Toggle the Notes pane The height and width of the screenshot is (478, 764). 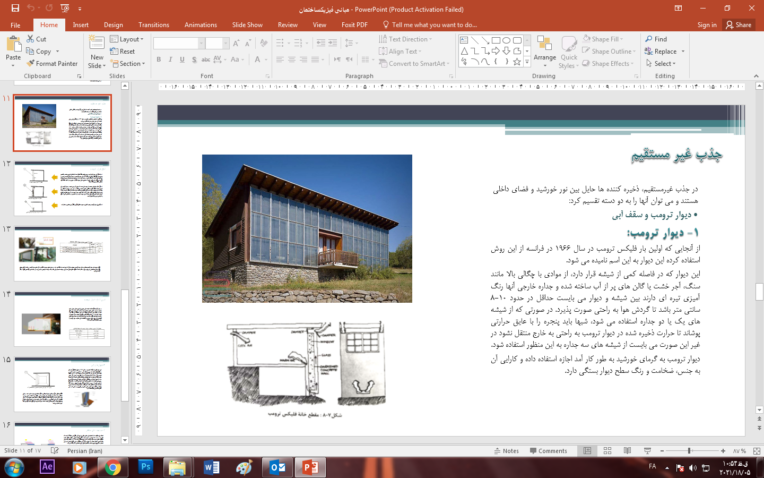(x=509, y=451)
